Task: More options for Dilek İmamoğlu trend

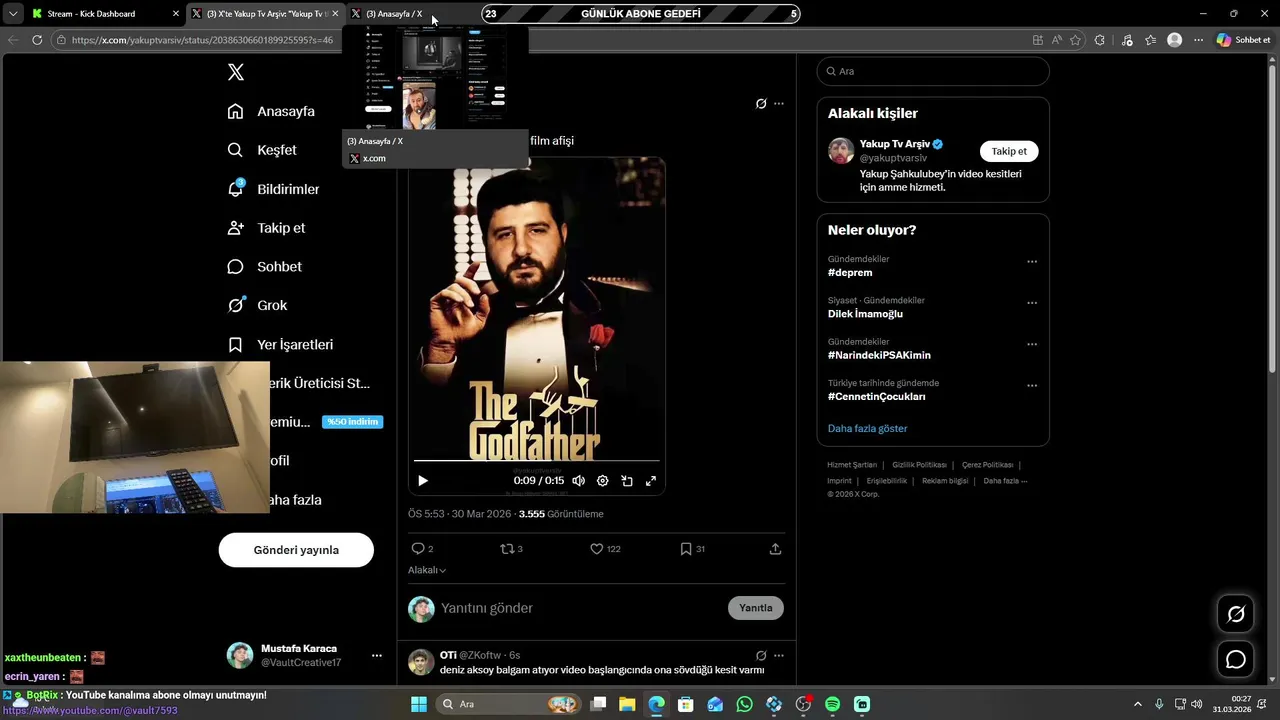Action: point(1032,303)
